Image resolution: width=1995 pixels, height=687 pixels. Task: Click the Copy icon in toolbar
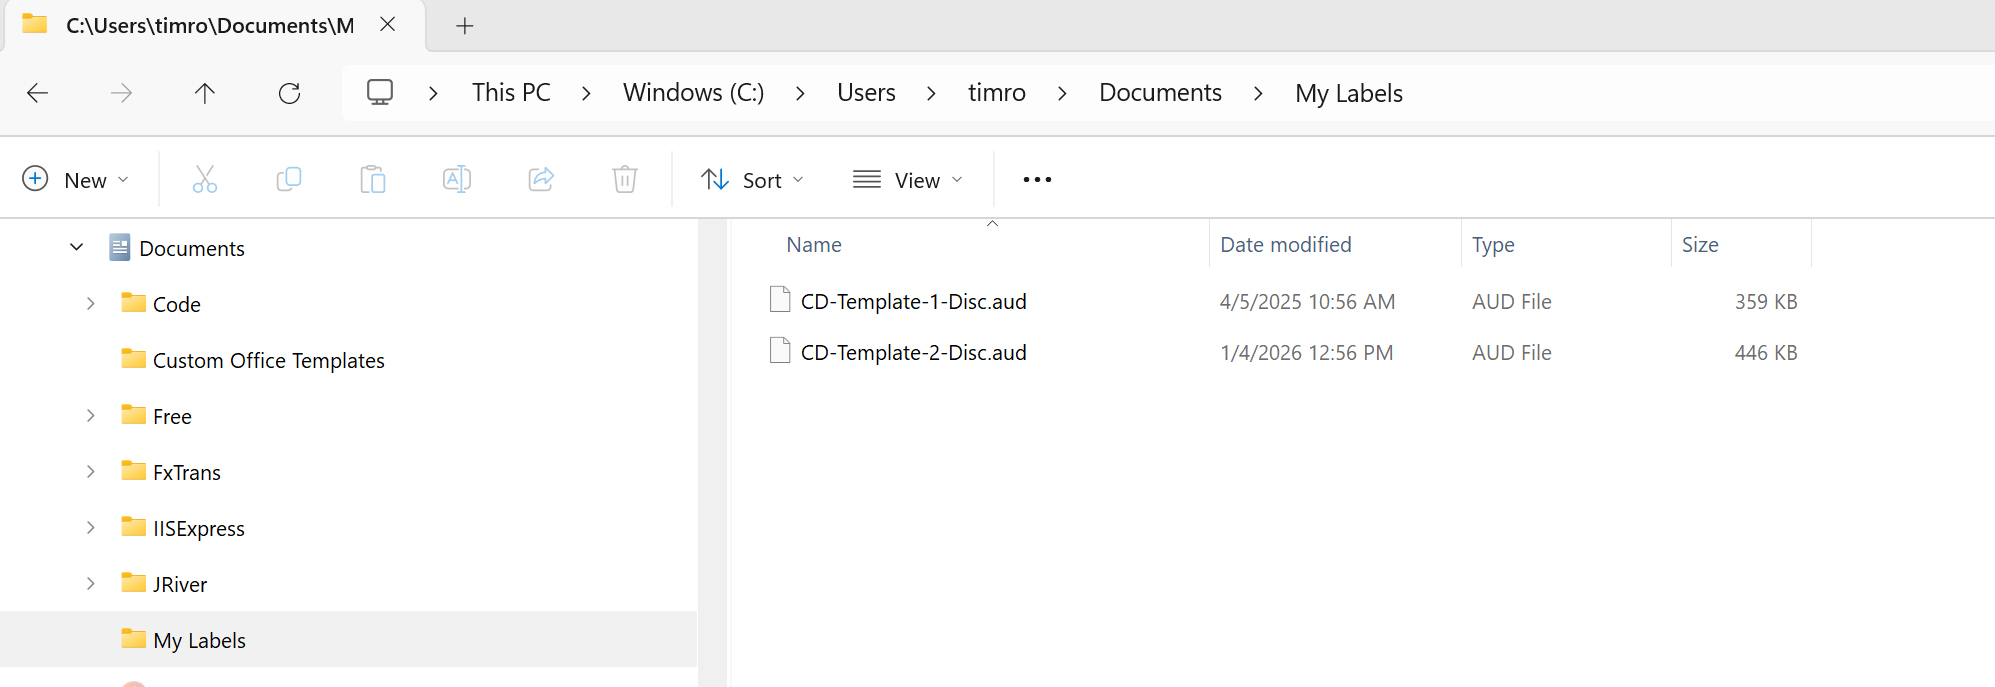pos(289,180)
